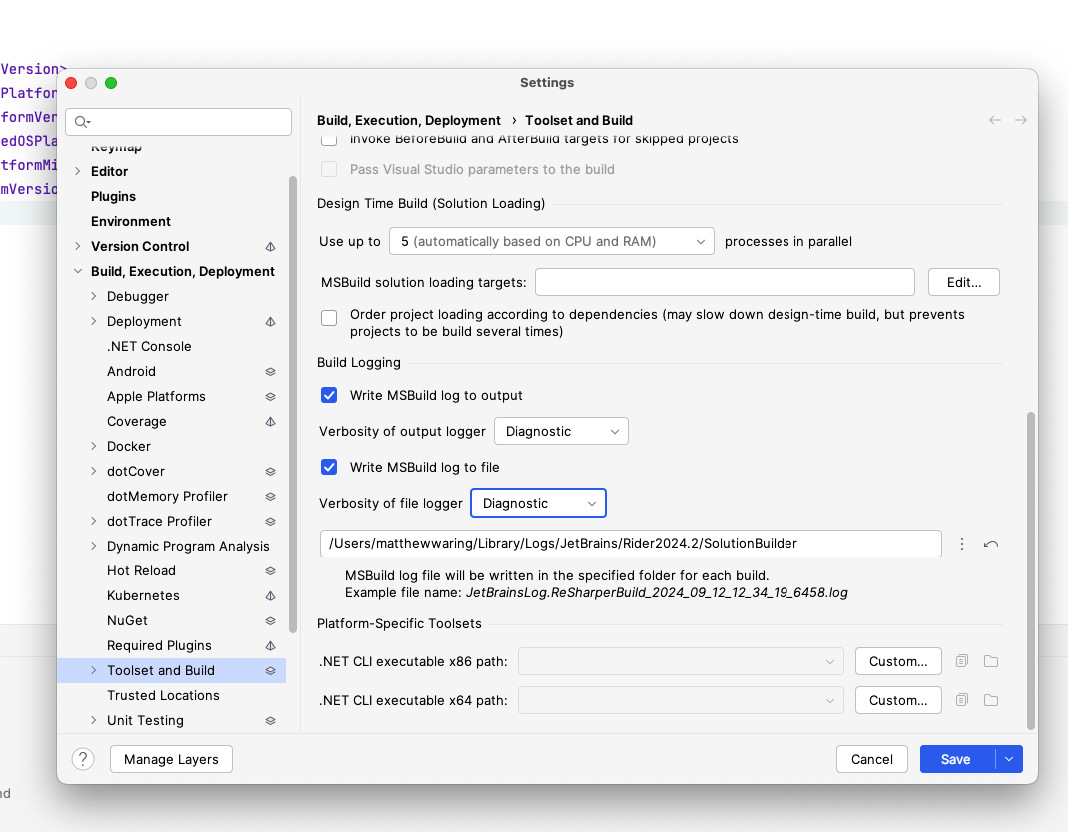
Task: Open .NET Console settings page
Action: tap(149, 347)
